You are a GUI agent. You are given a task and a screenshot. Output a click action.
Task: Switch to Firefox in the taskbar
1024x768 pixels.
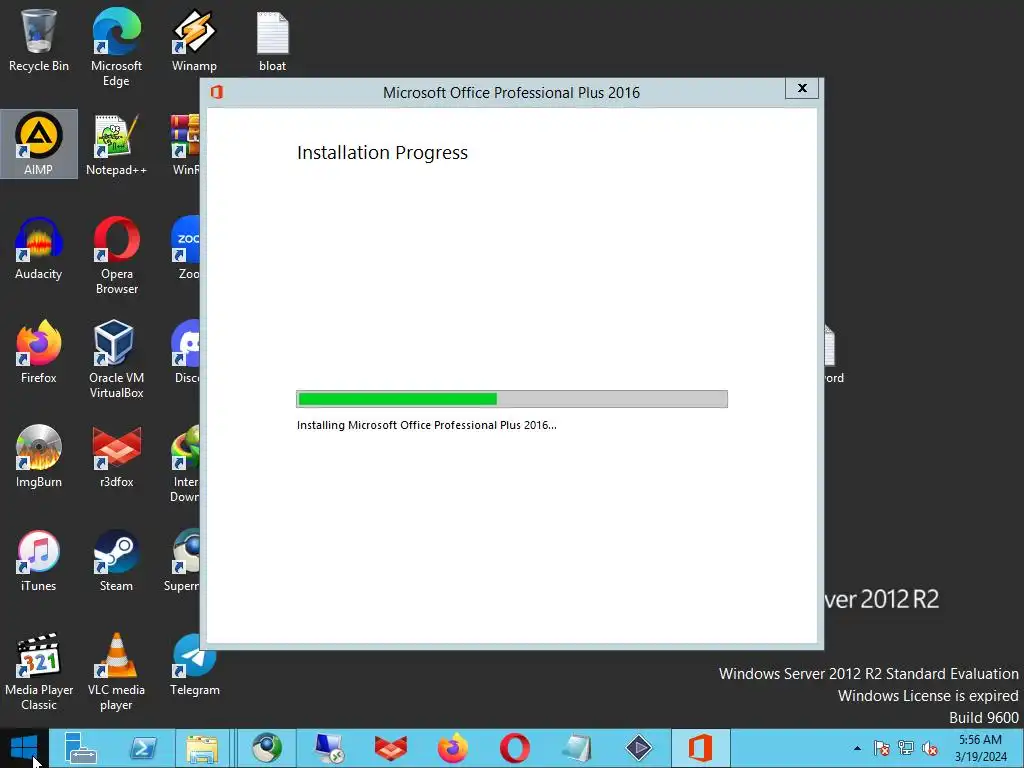[x=453, y=748]
